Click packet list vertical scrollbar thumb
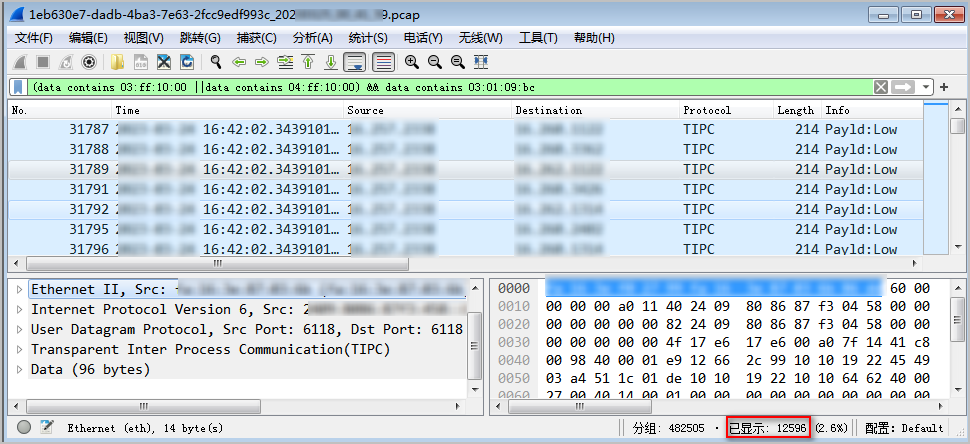The width and height of the screenshot is (970, 444). 957,126
